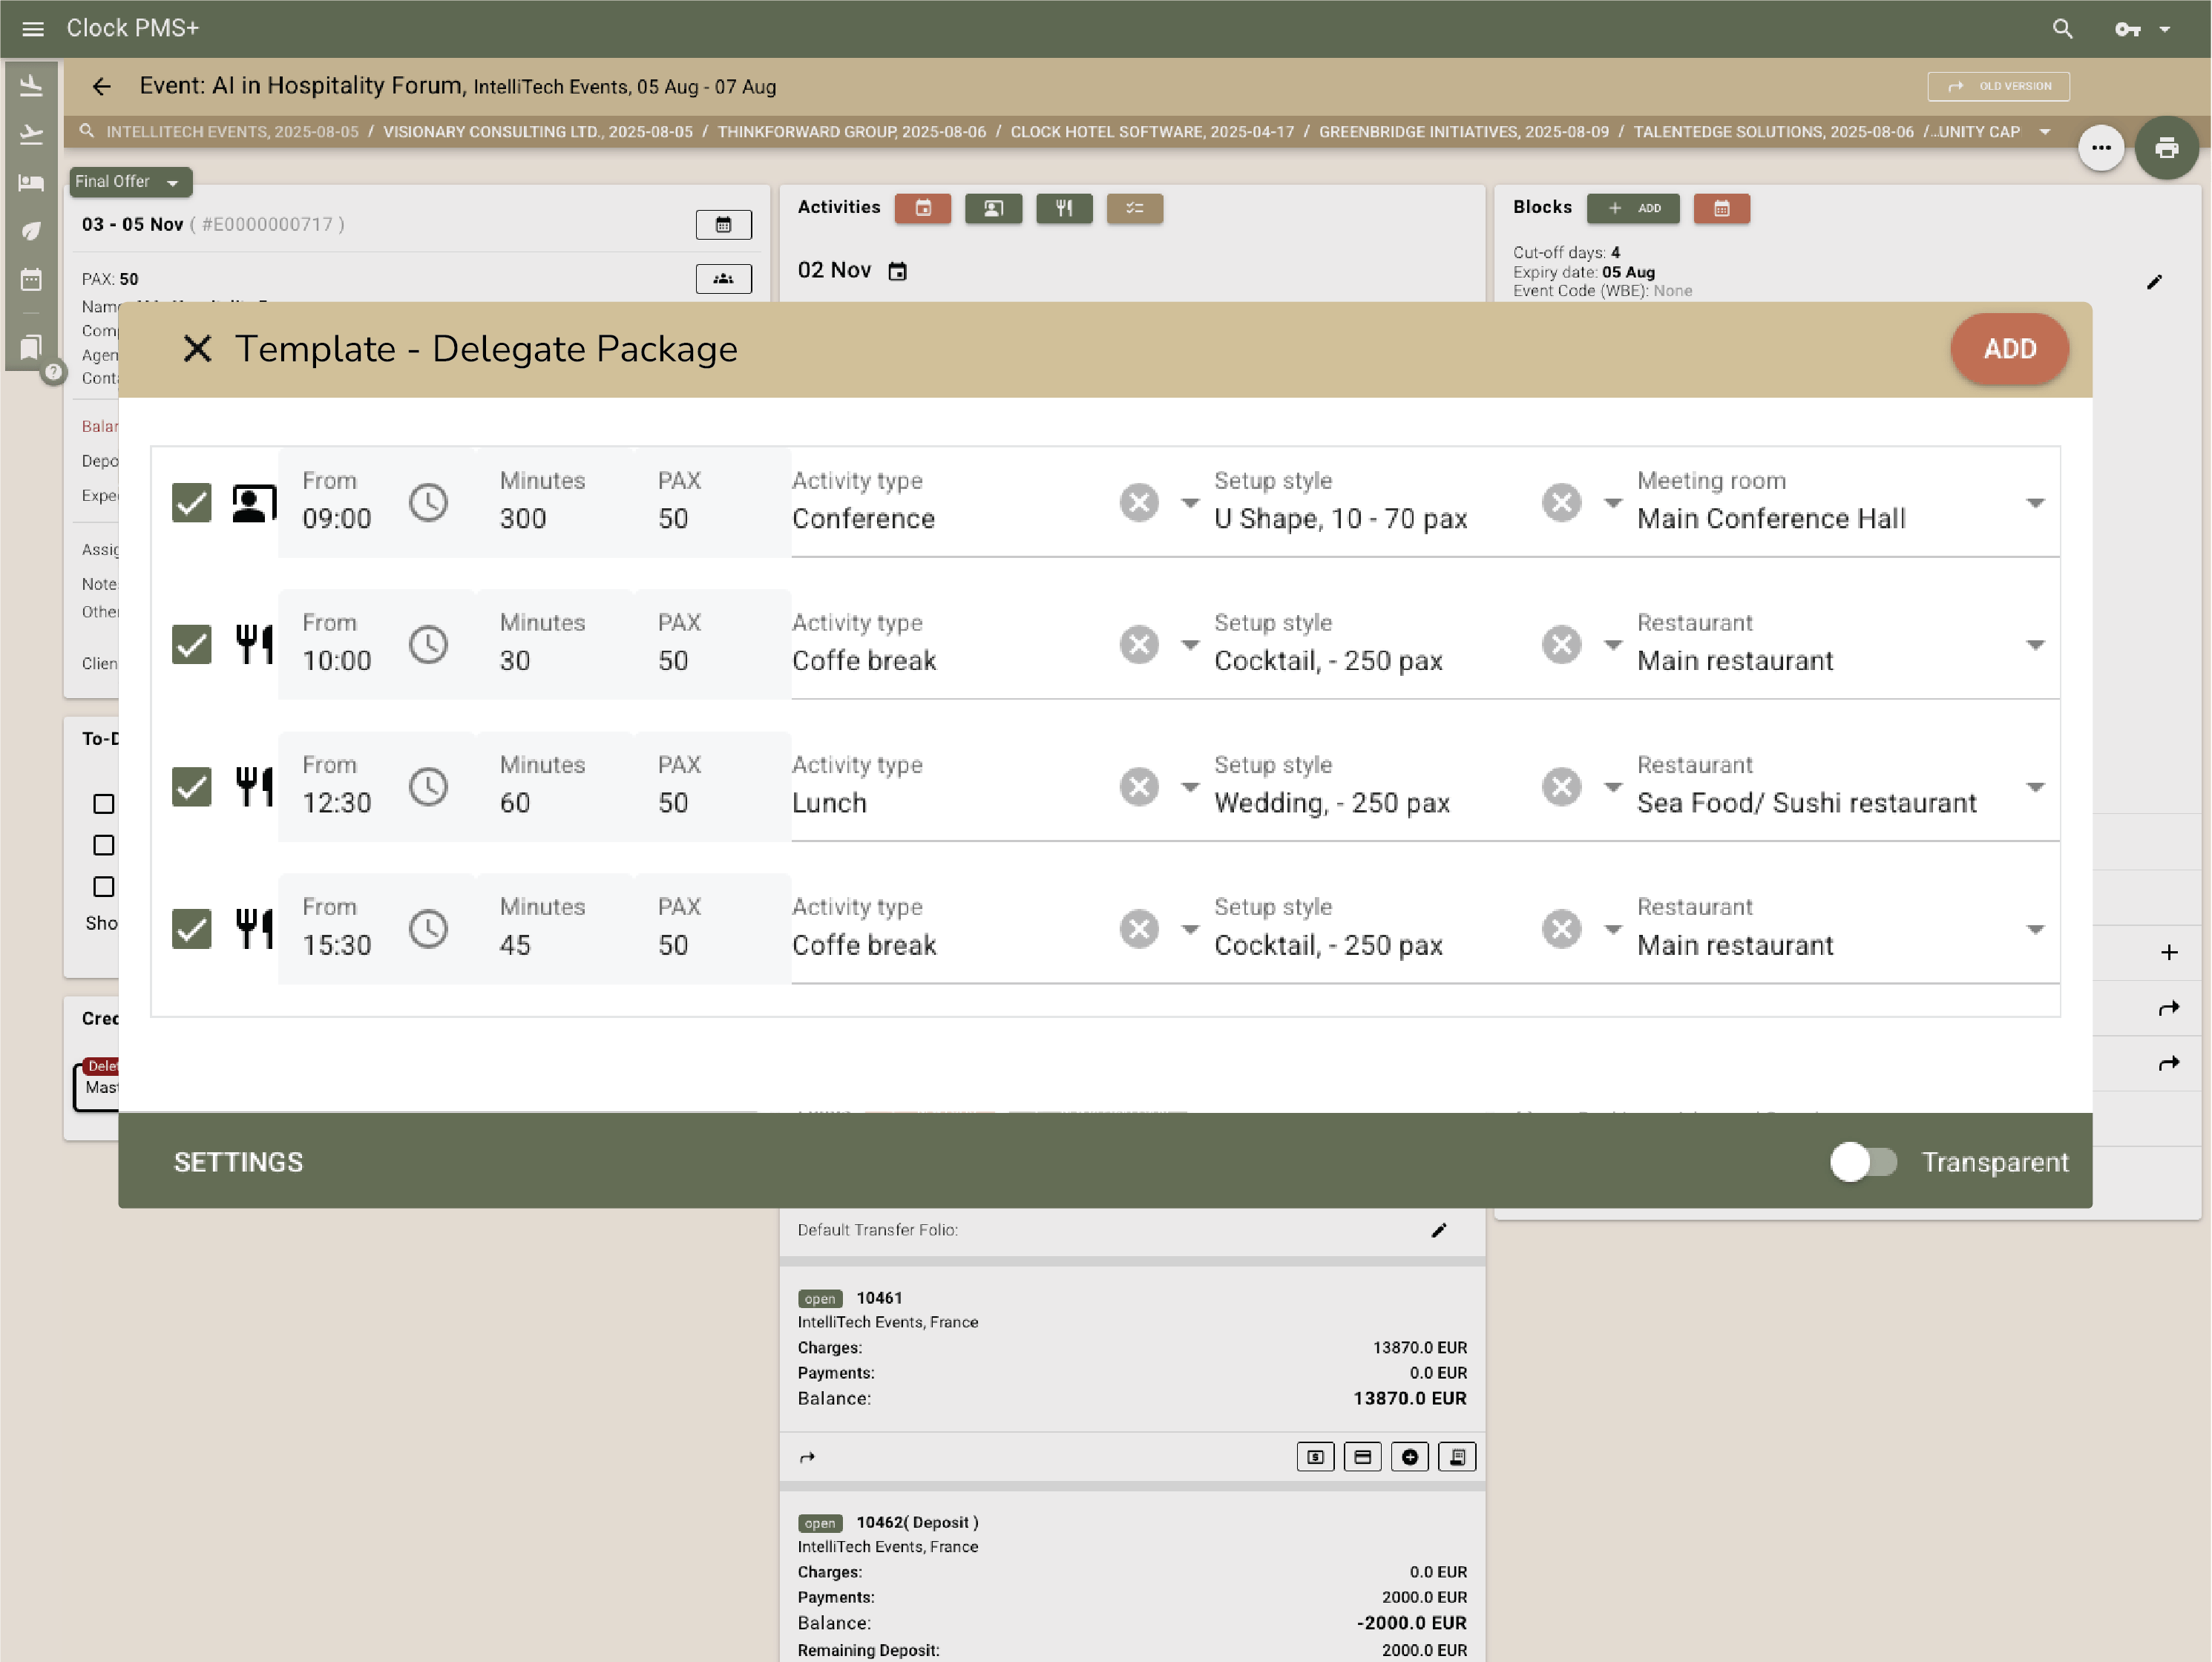
Task: Click the floating print icon
Action: (x=2168, y=147)
